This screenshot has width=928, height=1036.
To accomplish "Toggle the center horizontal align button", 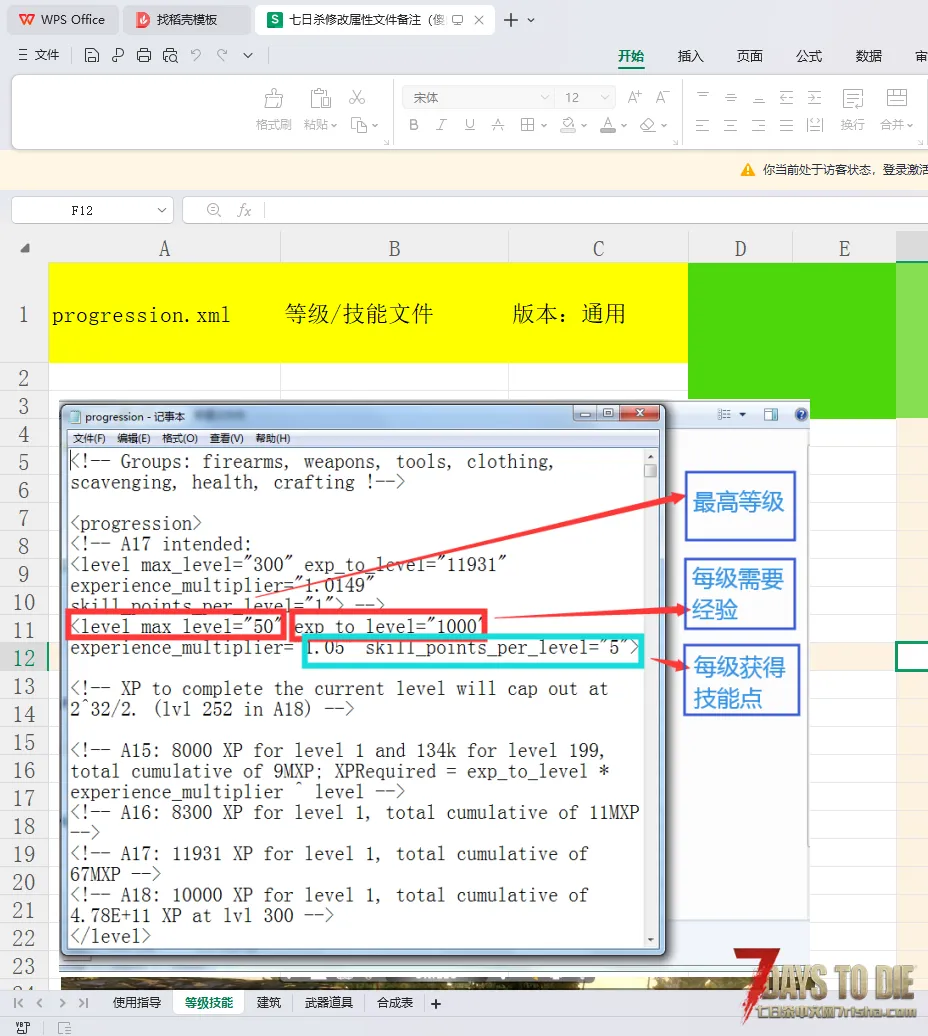I will (730, 125).
